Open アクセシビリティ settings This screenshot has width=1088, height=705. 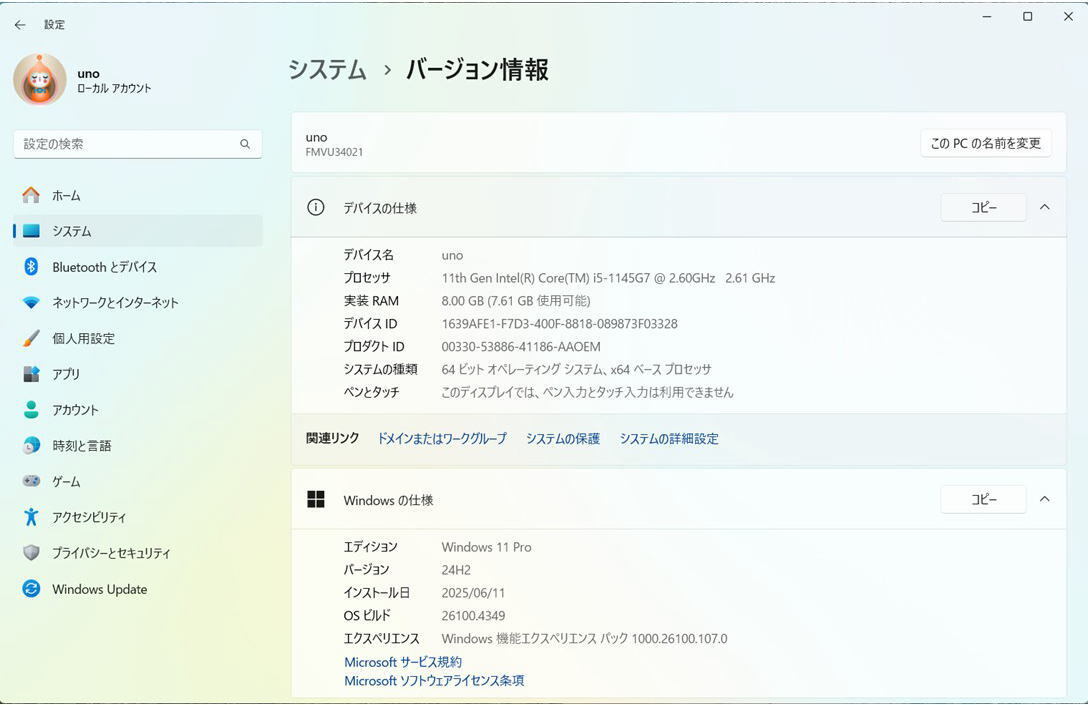[x=138, y=517]
